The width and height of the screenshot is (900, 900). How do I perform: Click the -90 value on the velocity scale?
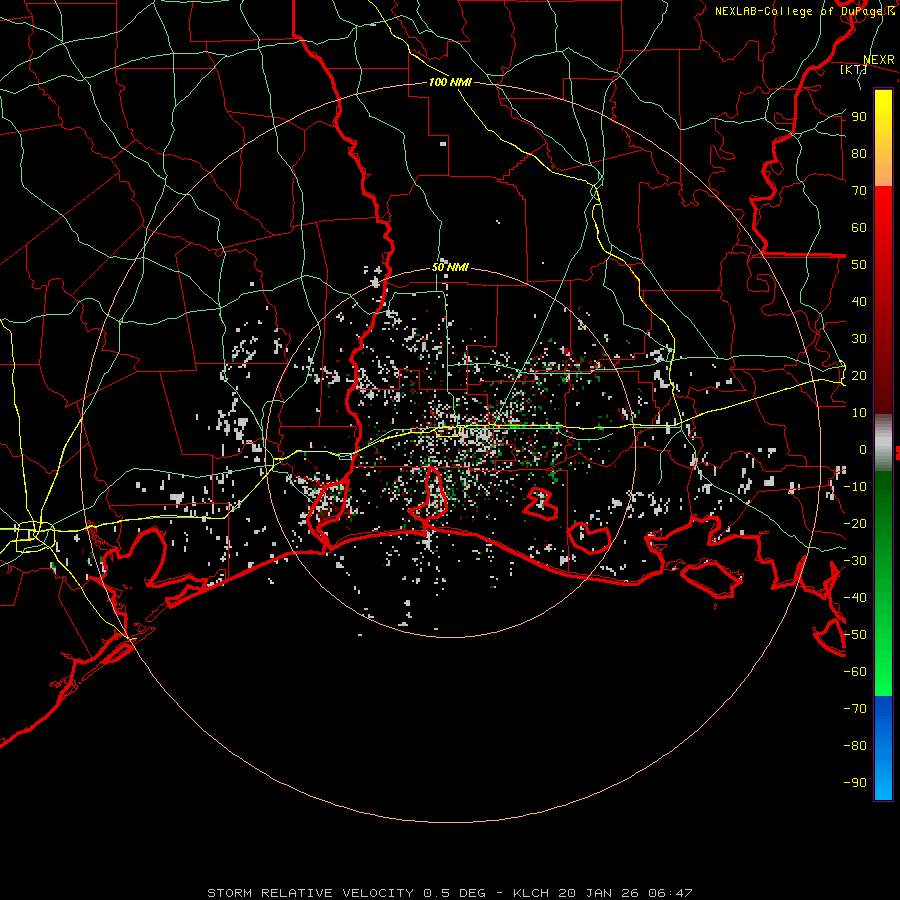(855, 783)
